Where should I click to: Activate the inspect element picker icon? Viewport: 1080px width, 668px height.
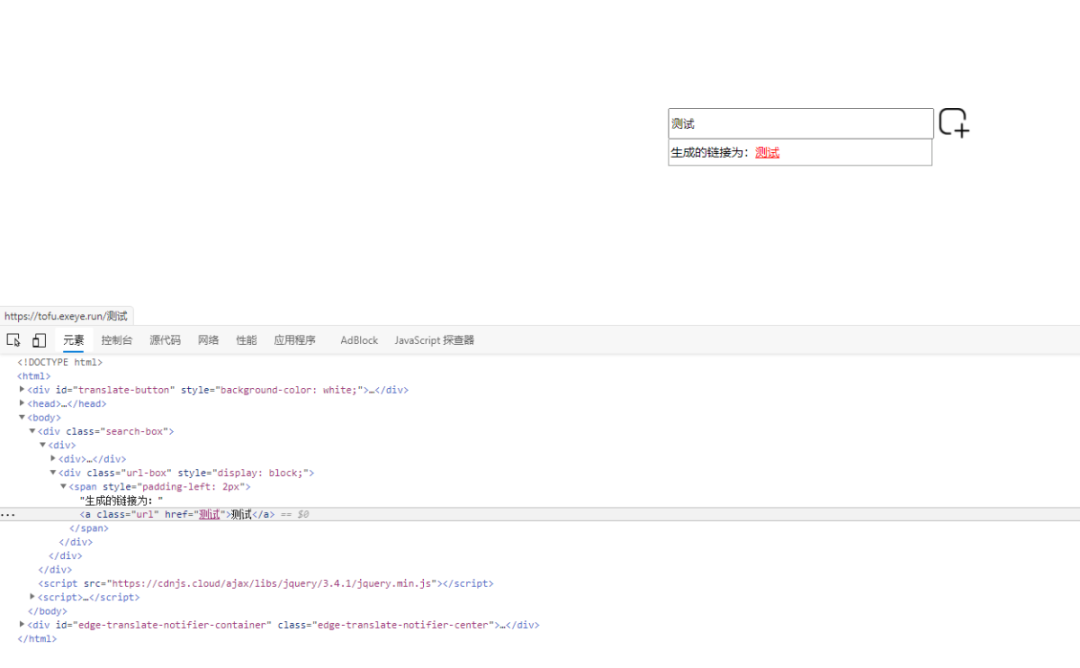13,340
